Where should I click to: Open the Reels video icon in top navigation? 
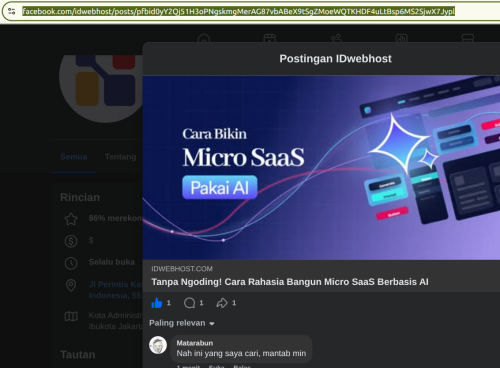point(270,38)
